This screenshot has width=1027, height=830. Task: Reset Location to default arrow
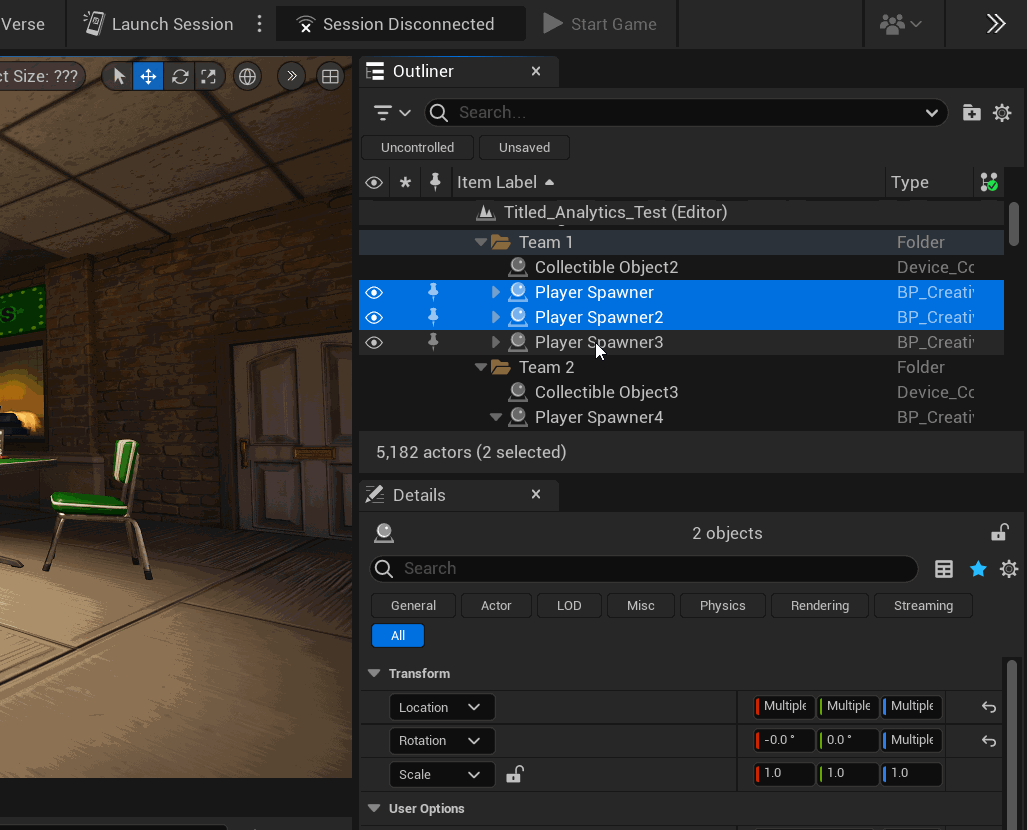tap(988, 707)
